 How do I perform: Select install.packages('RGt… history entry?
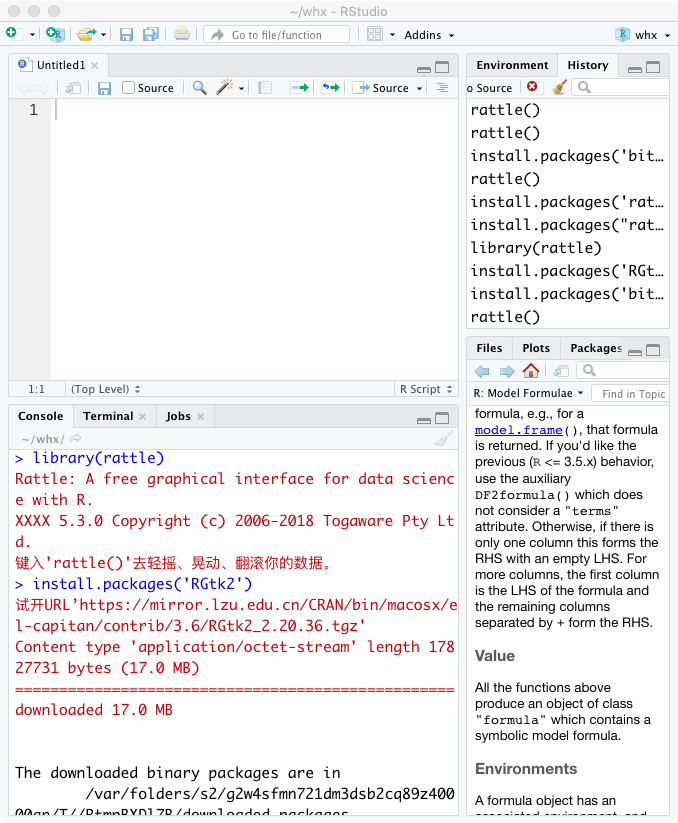tap(568, 271)
